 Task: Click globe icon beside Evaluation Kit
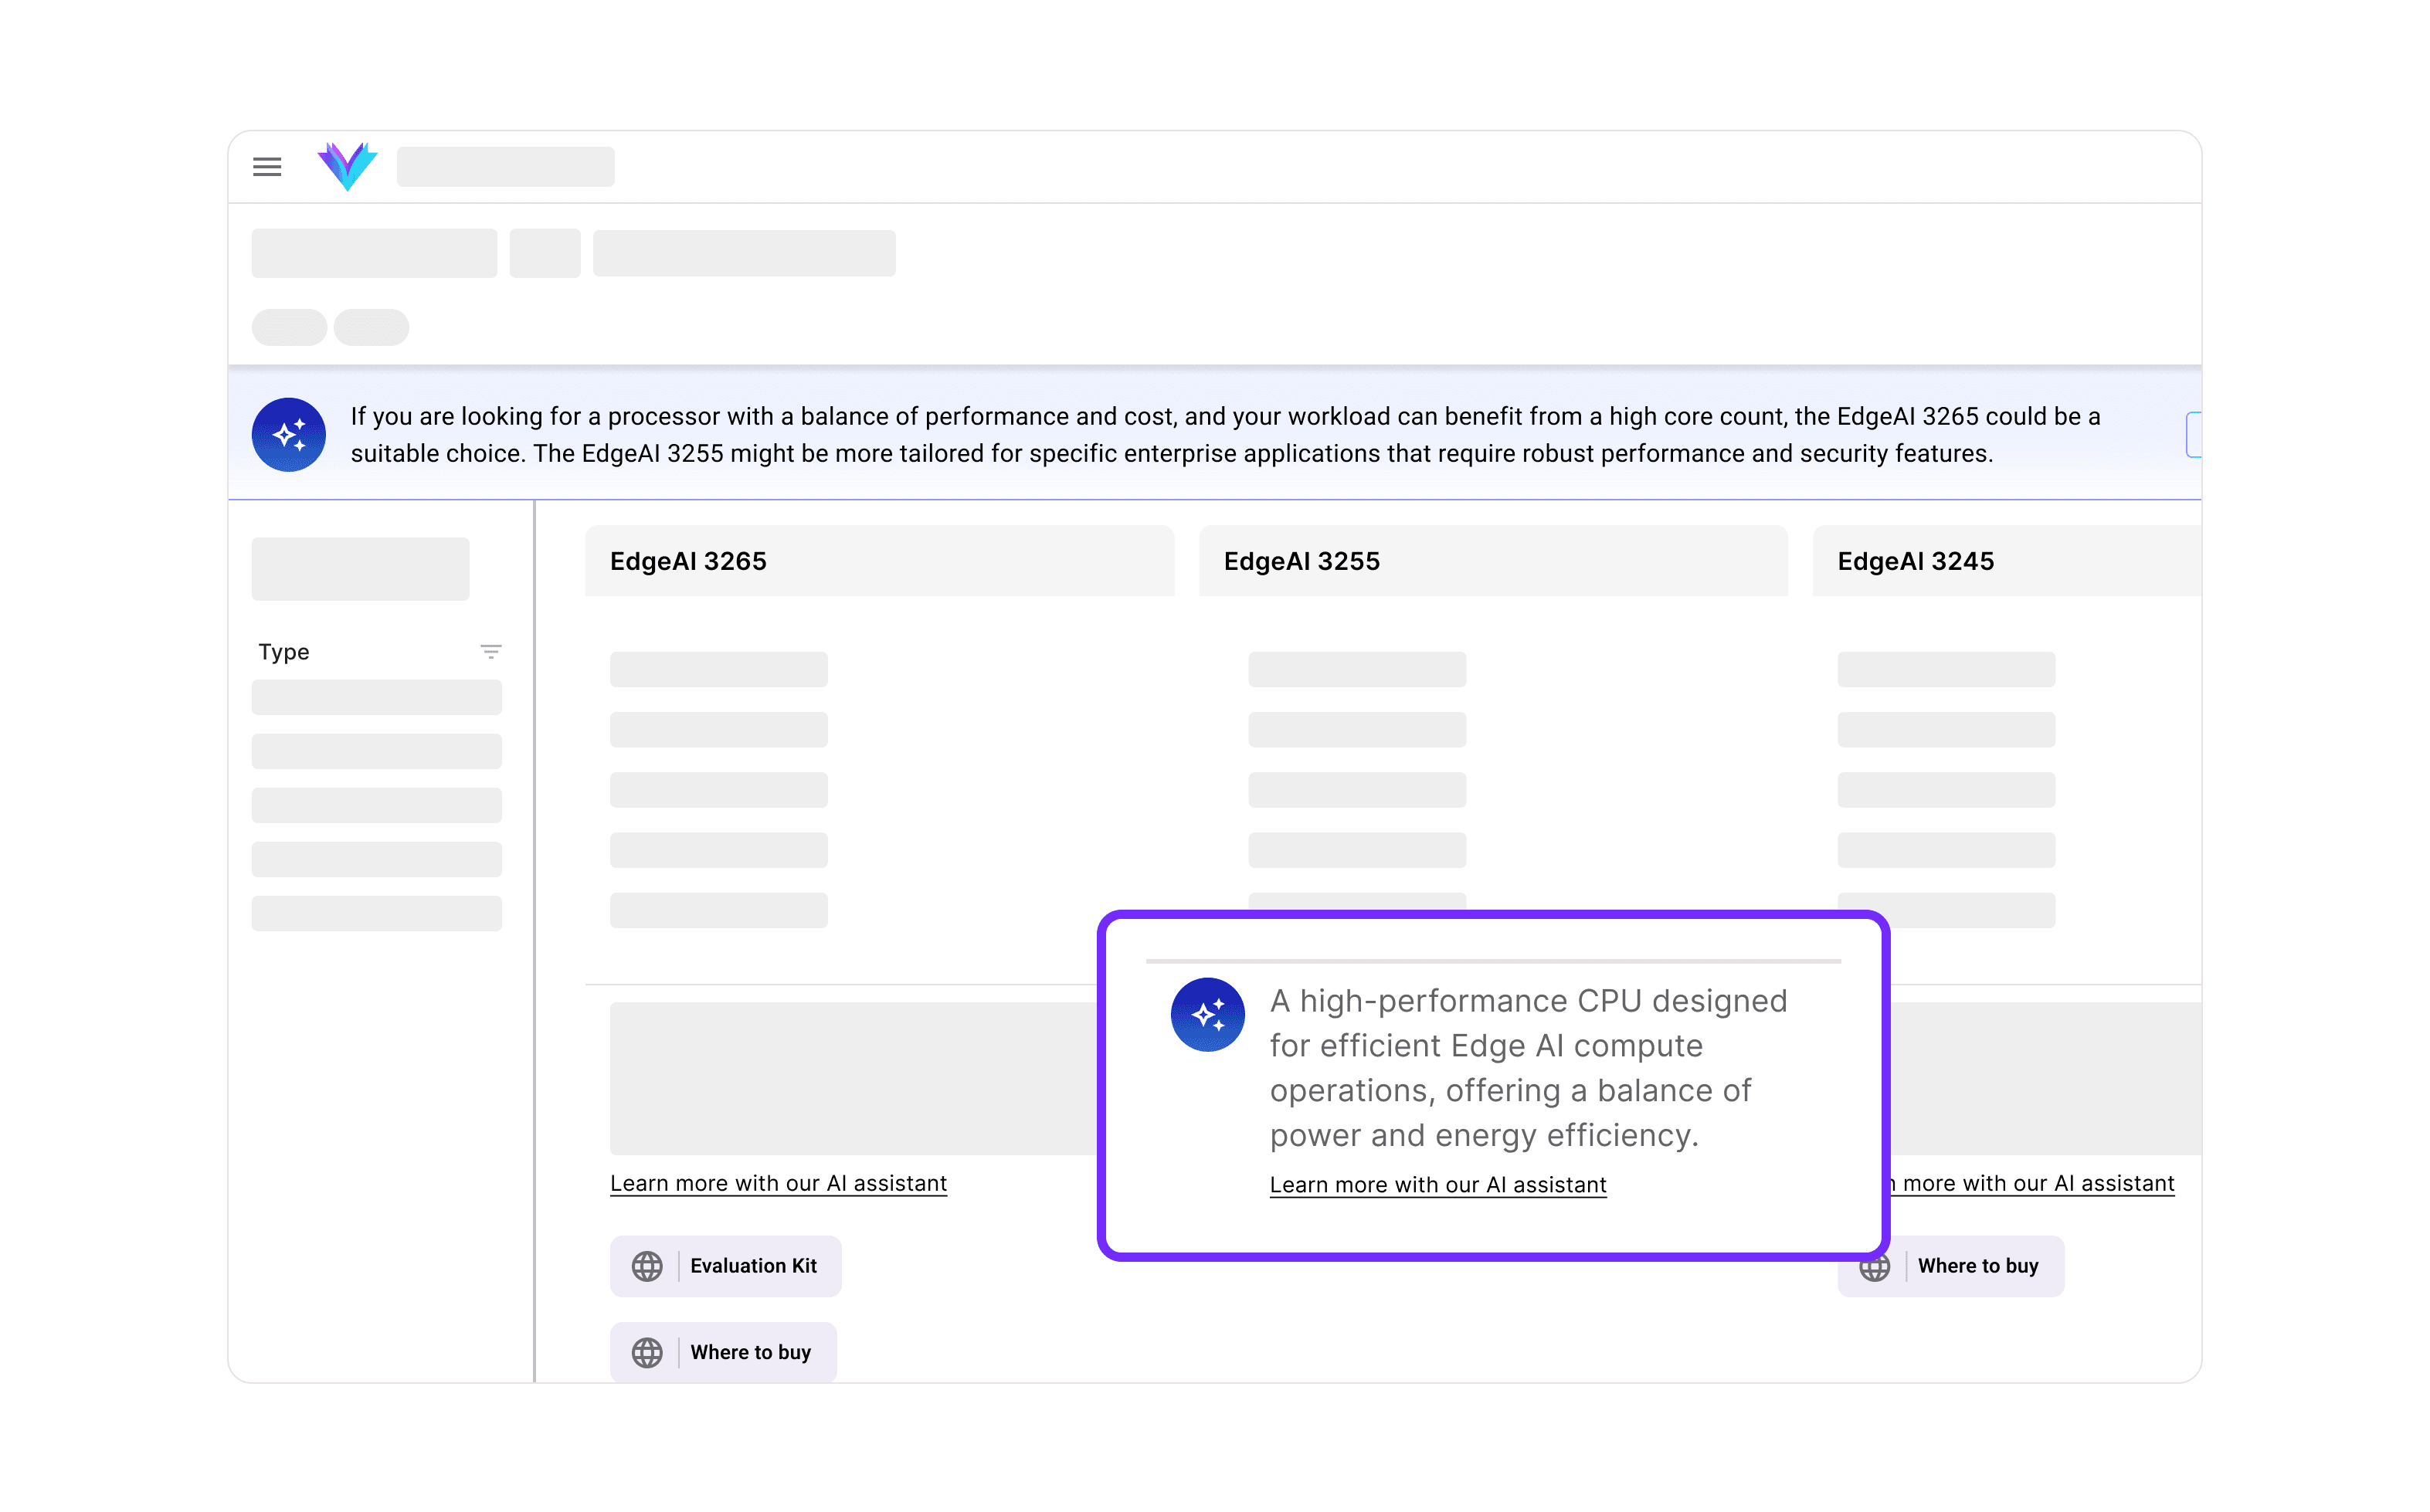[647, 1266]
